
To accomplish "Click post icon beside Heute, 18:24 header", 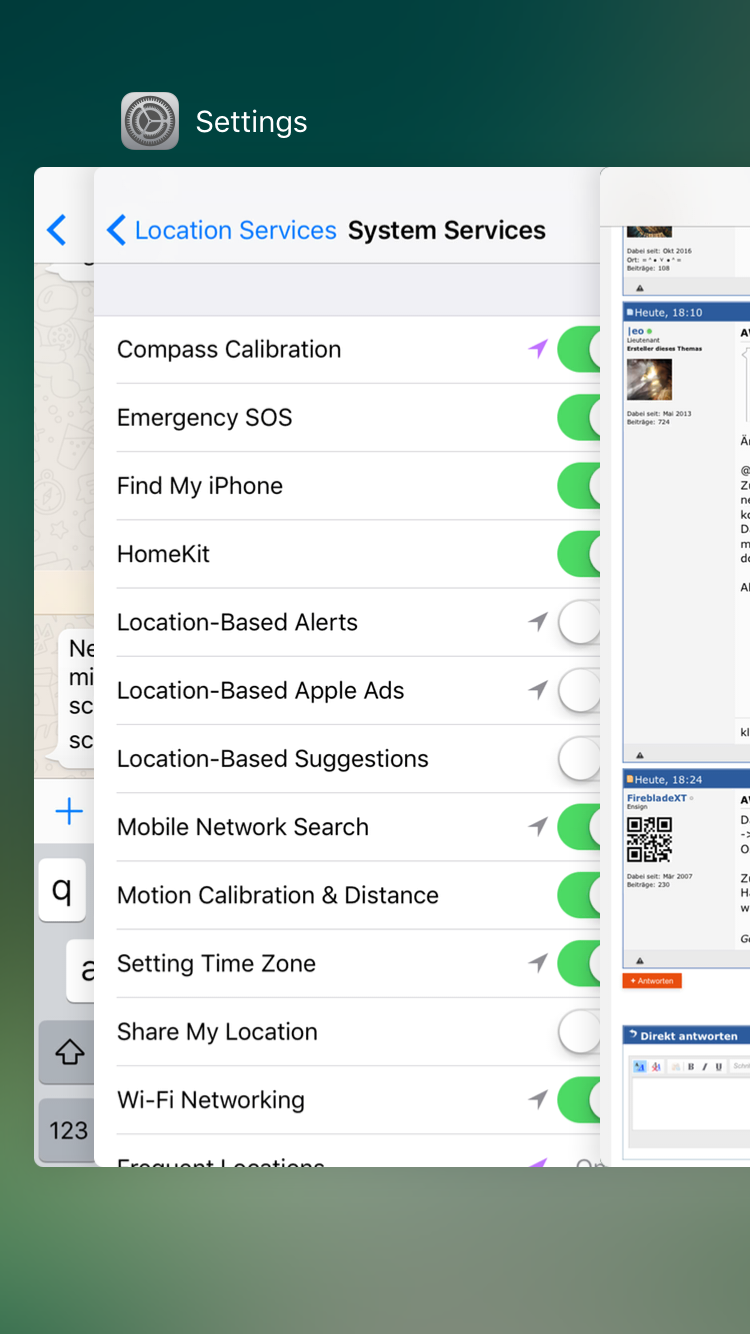I will (x=629, y=780).
